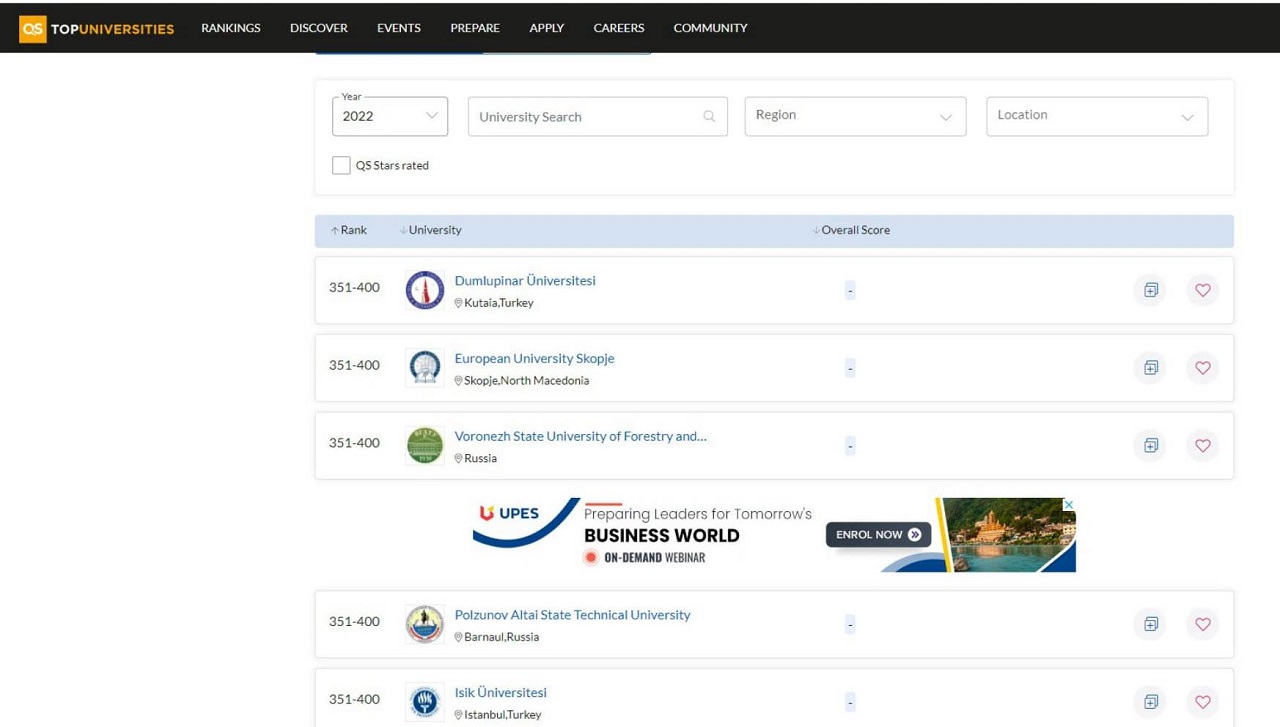Favorite Voronezh State University heart icon
Viewport: 1280px width, 727px height.
(1203, 445)
